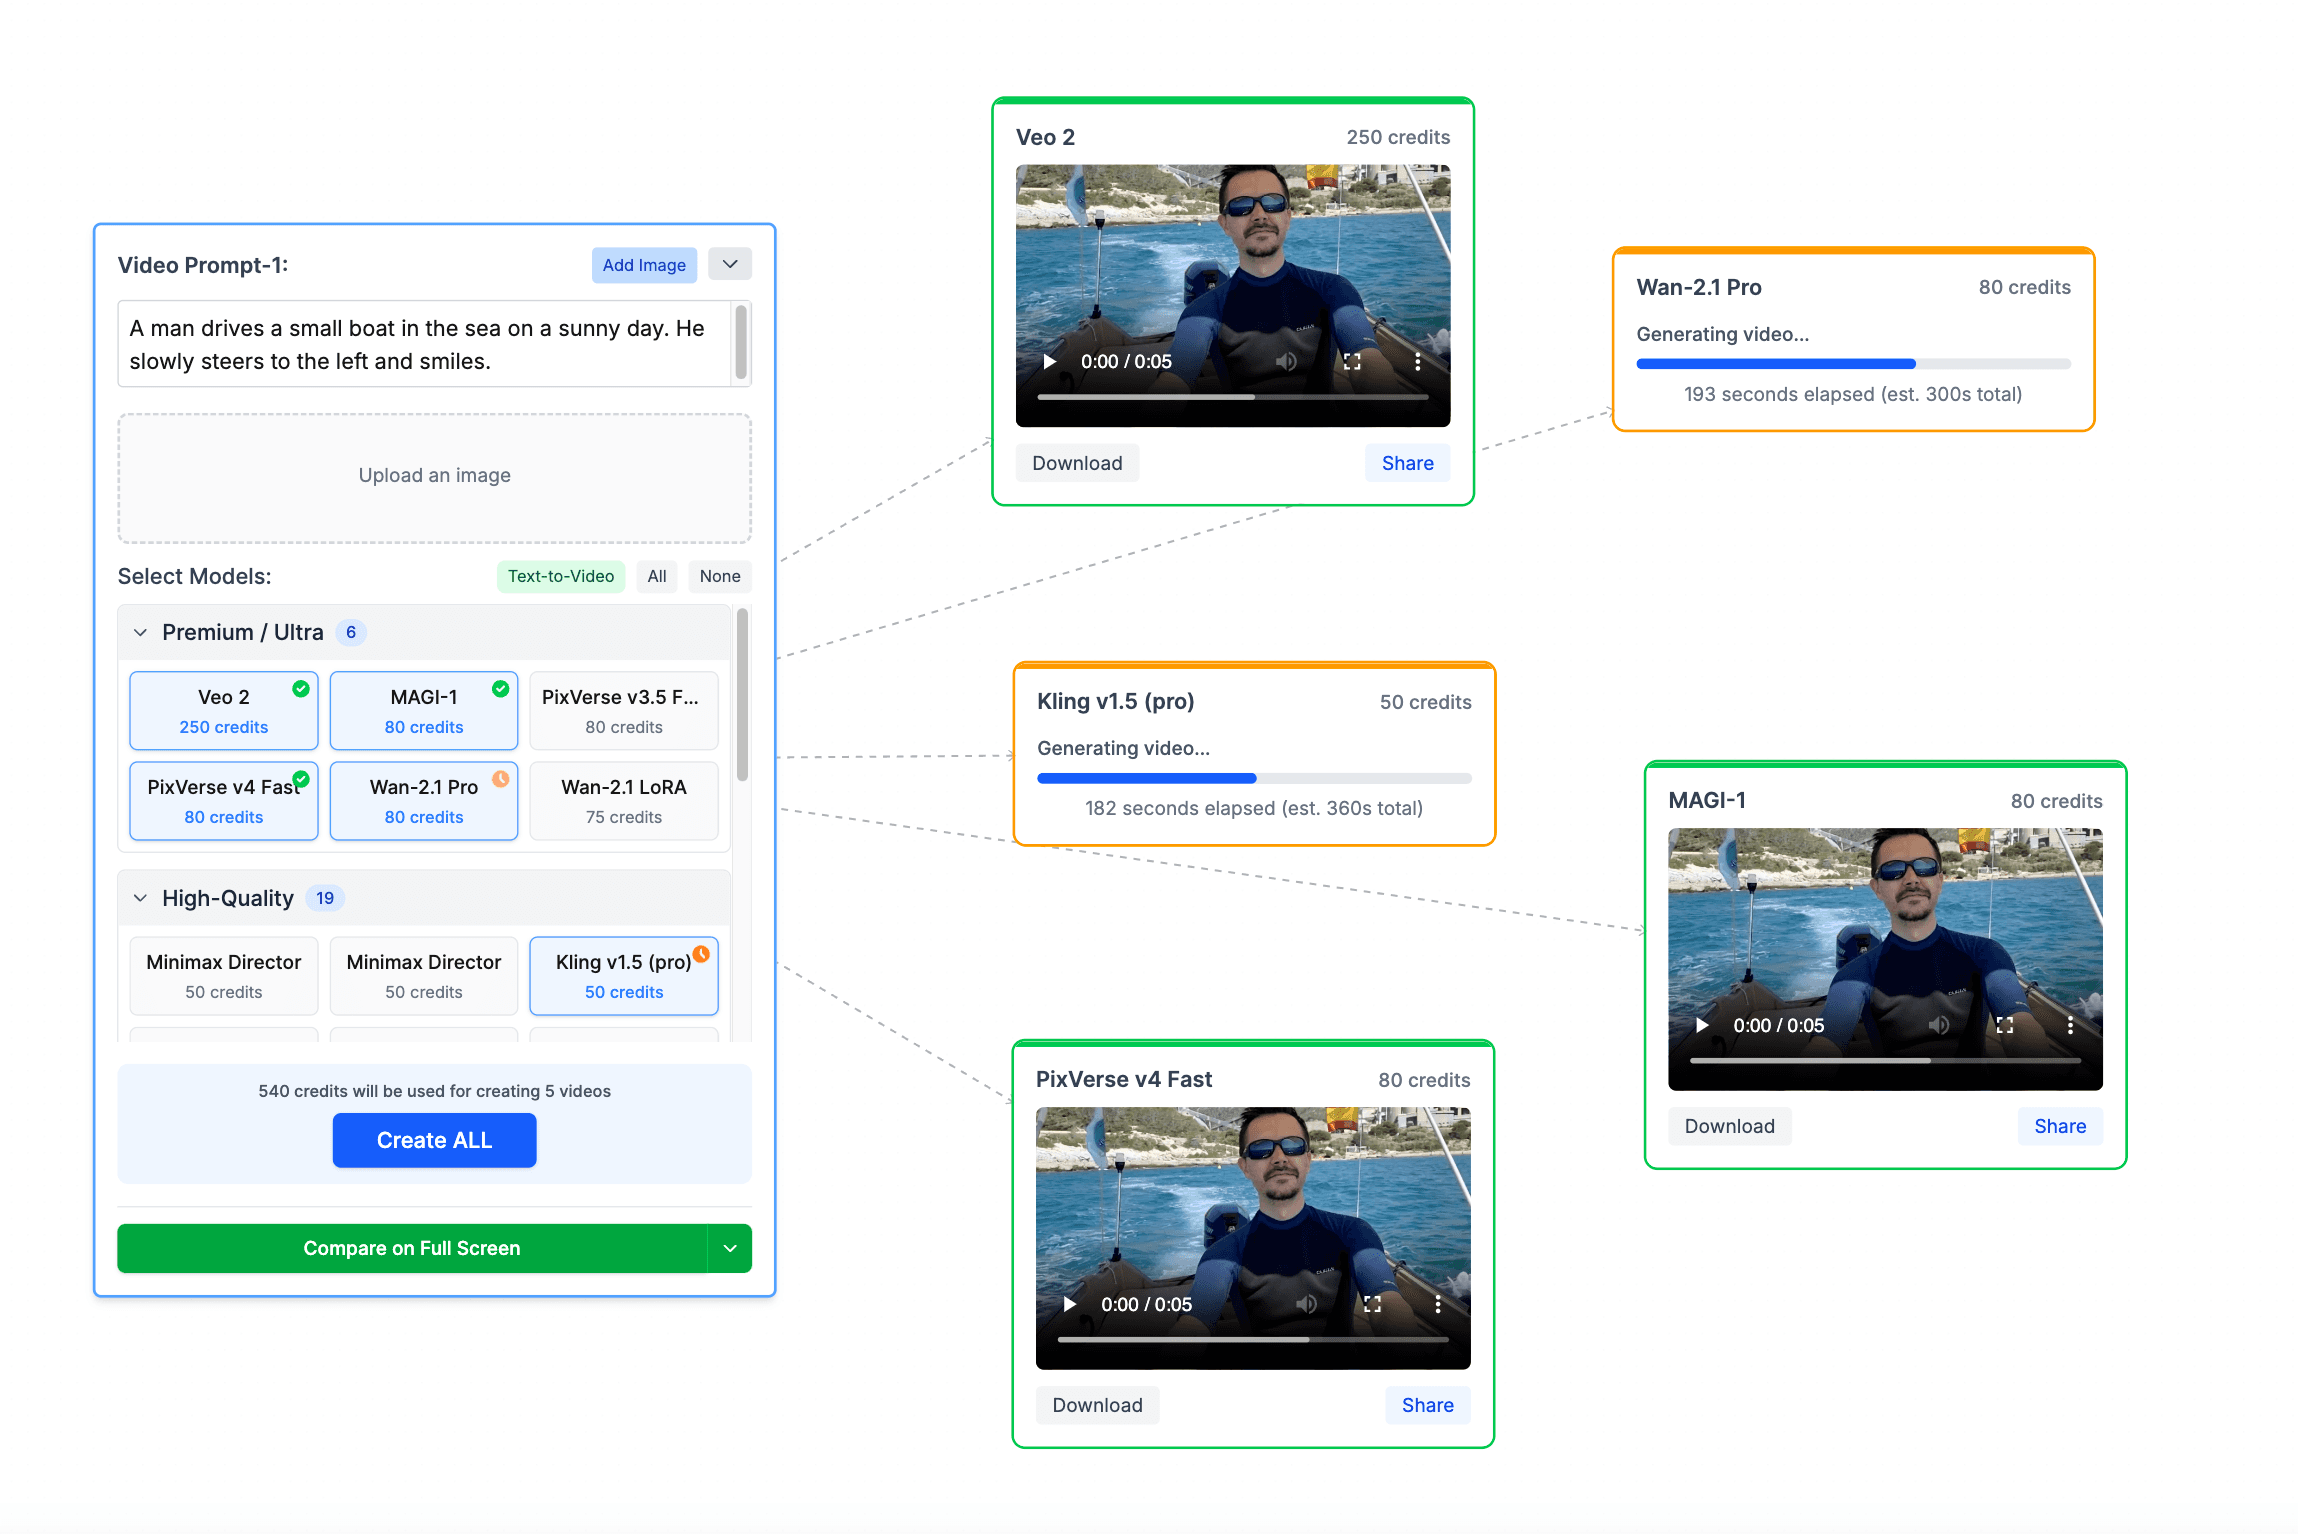Select All models filter

click(657, 576)
